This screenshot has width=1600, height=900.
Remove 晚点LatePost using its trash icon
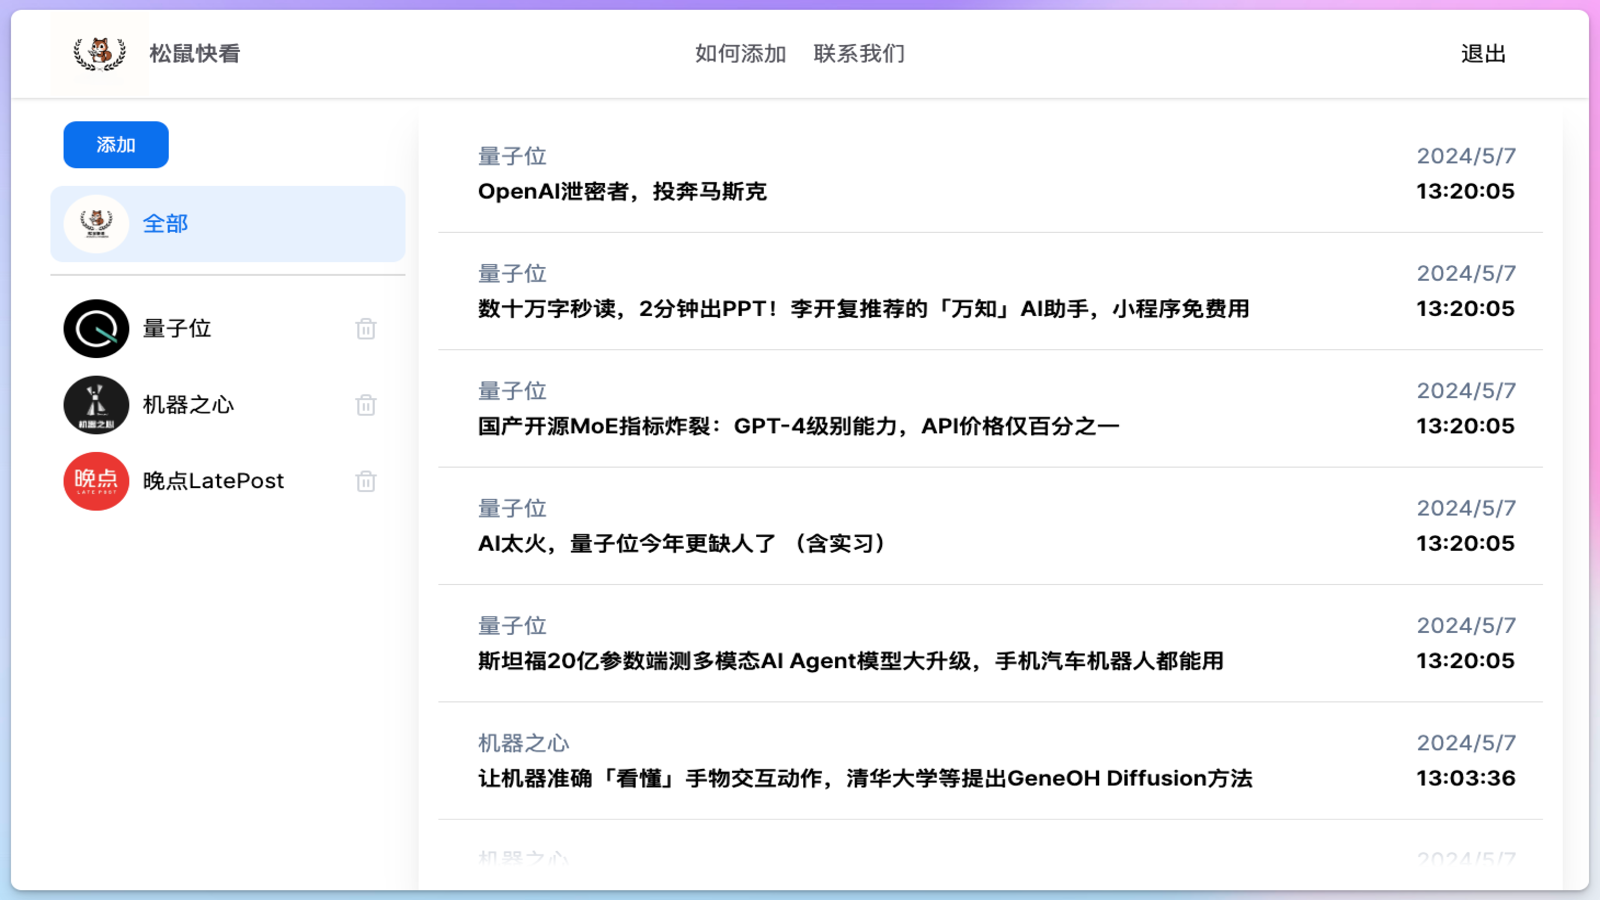[366, 481]
